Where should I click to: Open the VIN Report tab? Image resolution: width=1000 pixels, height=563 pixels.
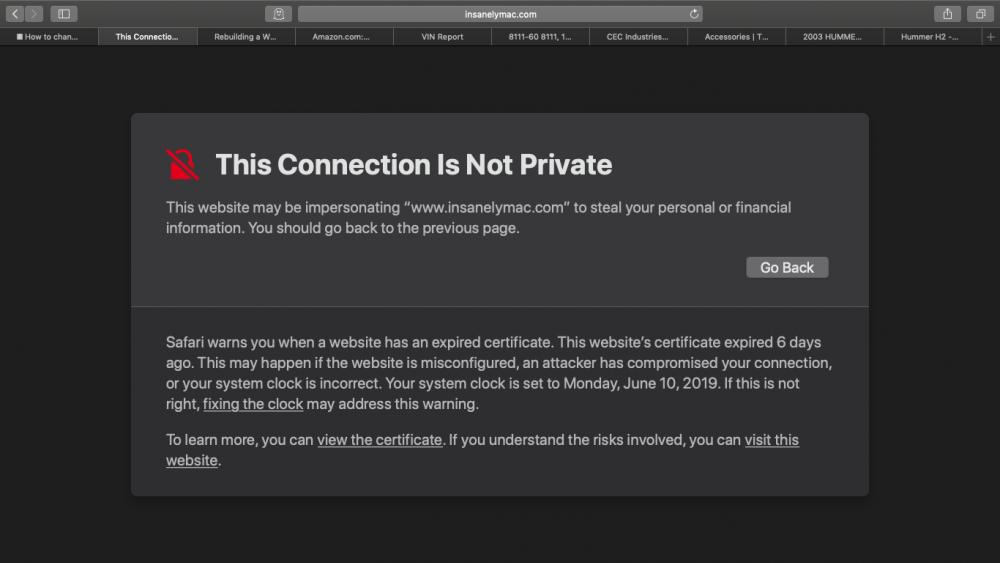pyautogui.click(x=442, y=37)
